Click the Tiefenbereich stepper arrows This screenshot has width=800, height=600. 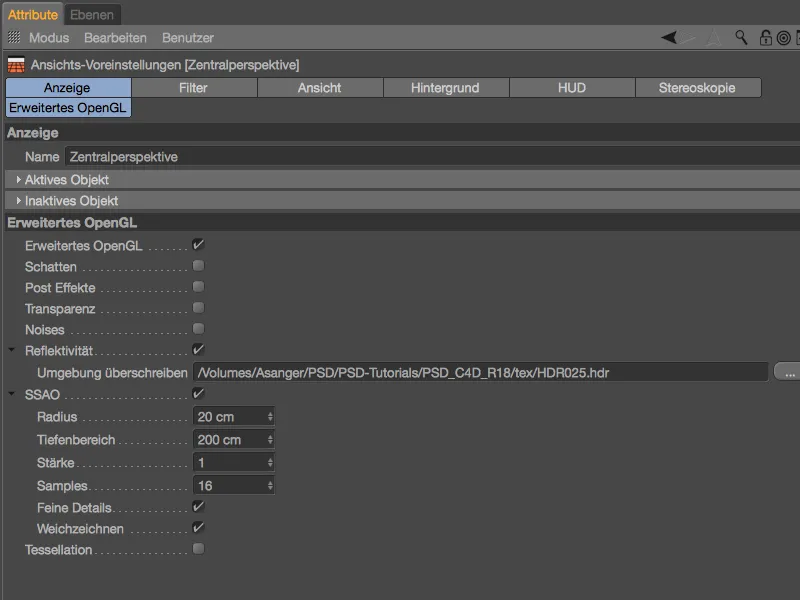[270, 440]
